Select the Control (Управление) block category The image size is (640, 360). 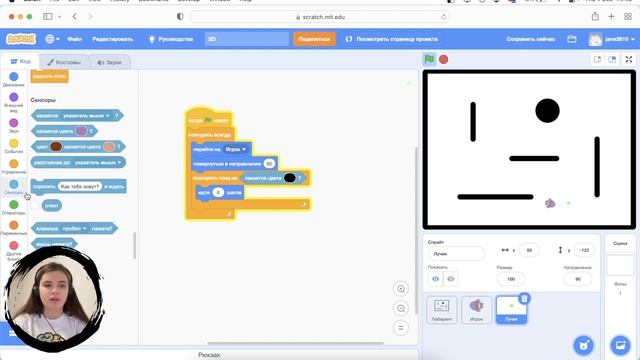pyautogui.click(x=13, y=167)
